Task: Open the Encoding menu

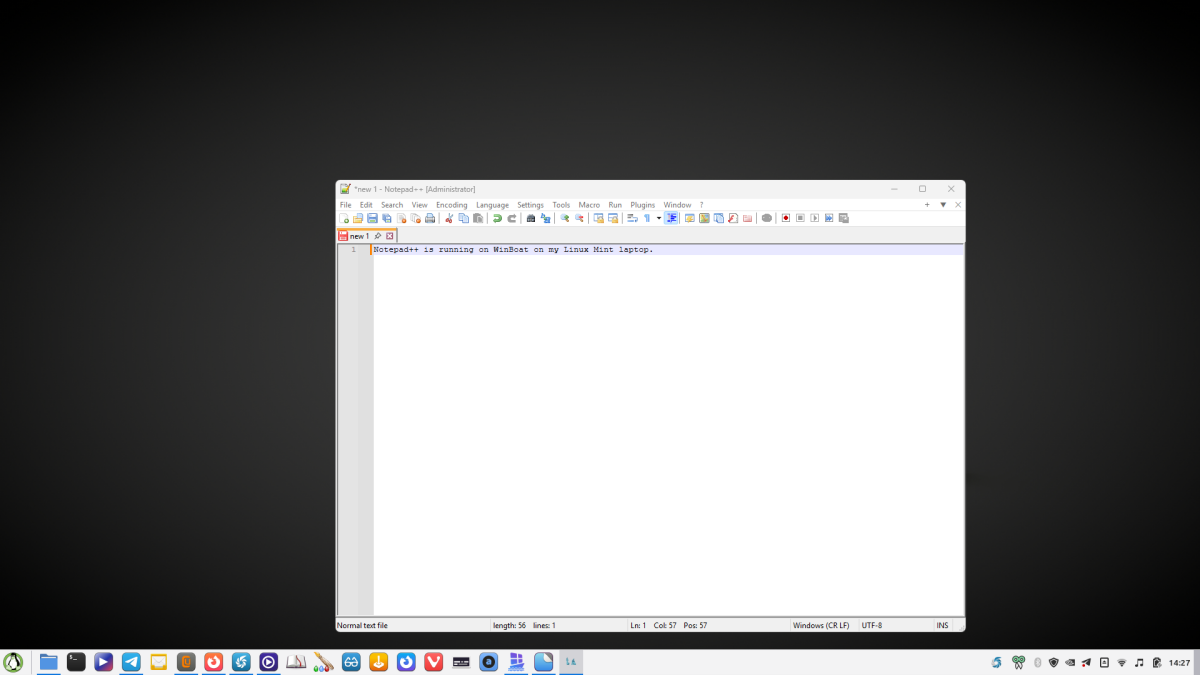Action: [452, 204]
